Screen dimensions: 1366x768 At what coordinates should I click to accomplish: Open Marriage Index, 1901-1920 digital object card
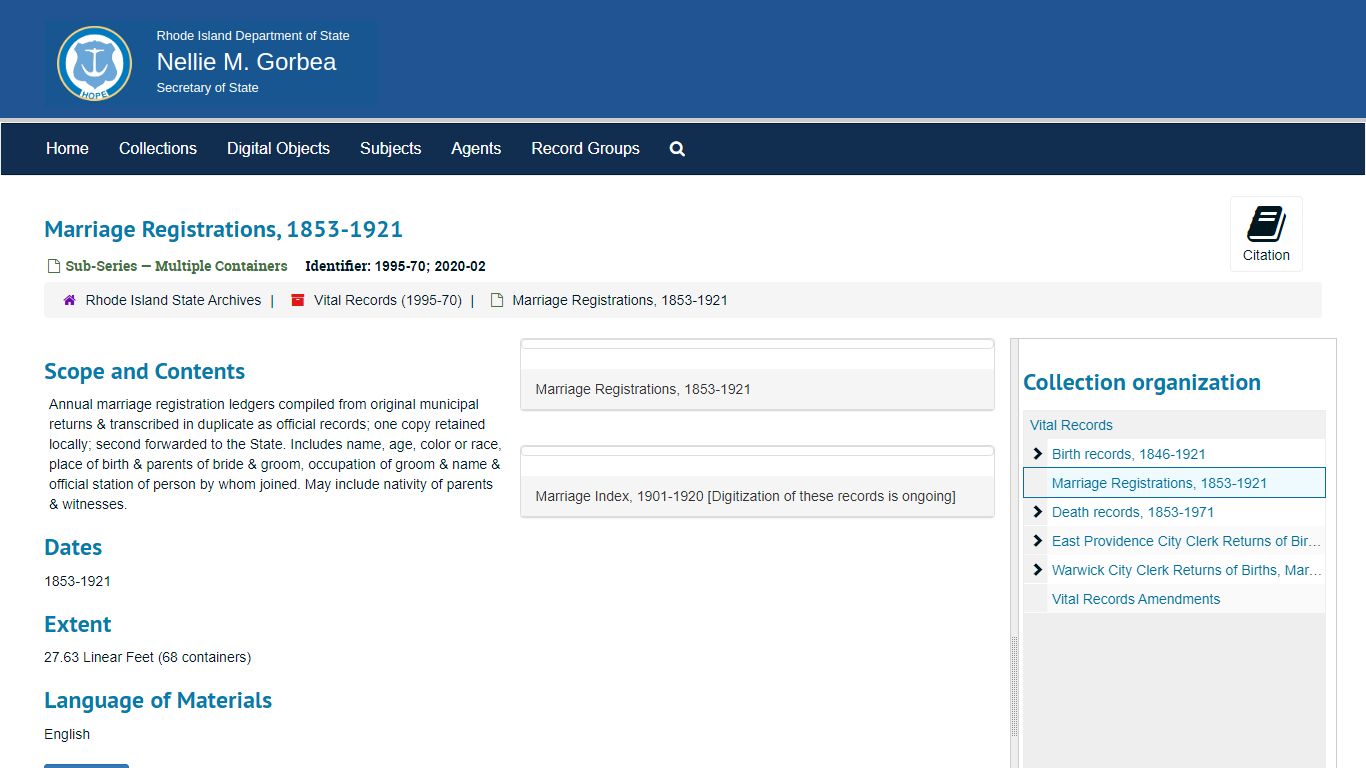[757, 482]
